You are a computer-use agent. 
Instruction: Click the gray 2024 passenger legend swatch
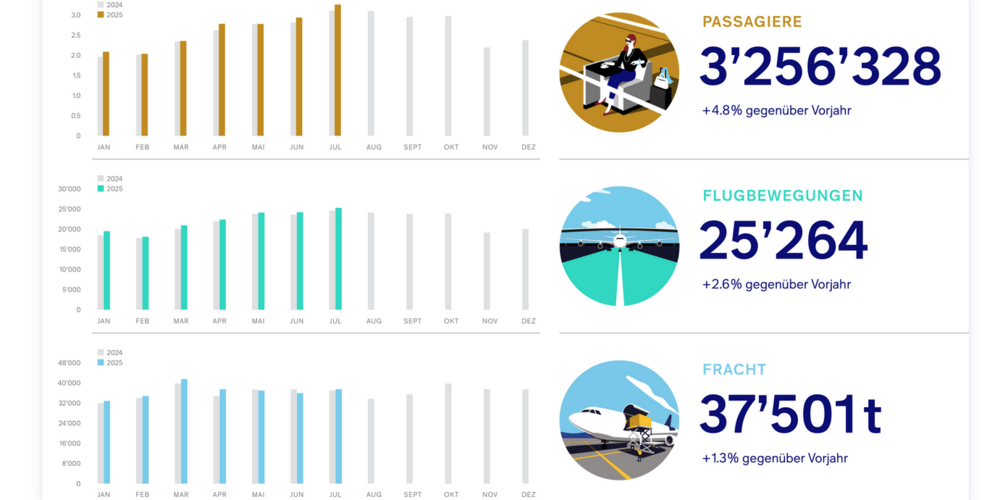(101, 4)
